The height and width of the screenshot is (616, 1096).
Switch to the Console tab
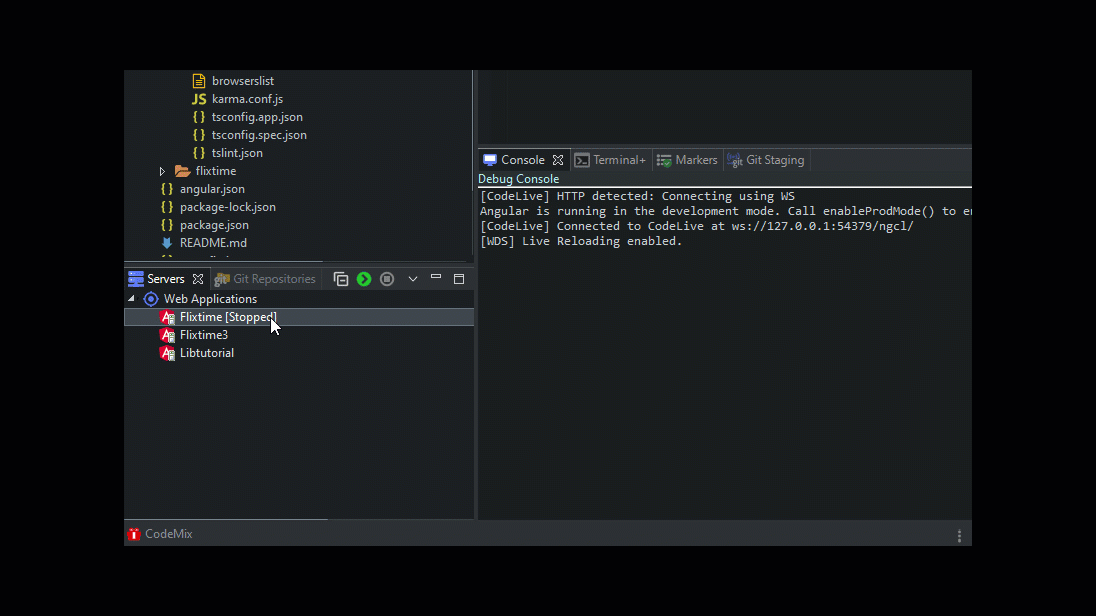pos(521,159)
